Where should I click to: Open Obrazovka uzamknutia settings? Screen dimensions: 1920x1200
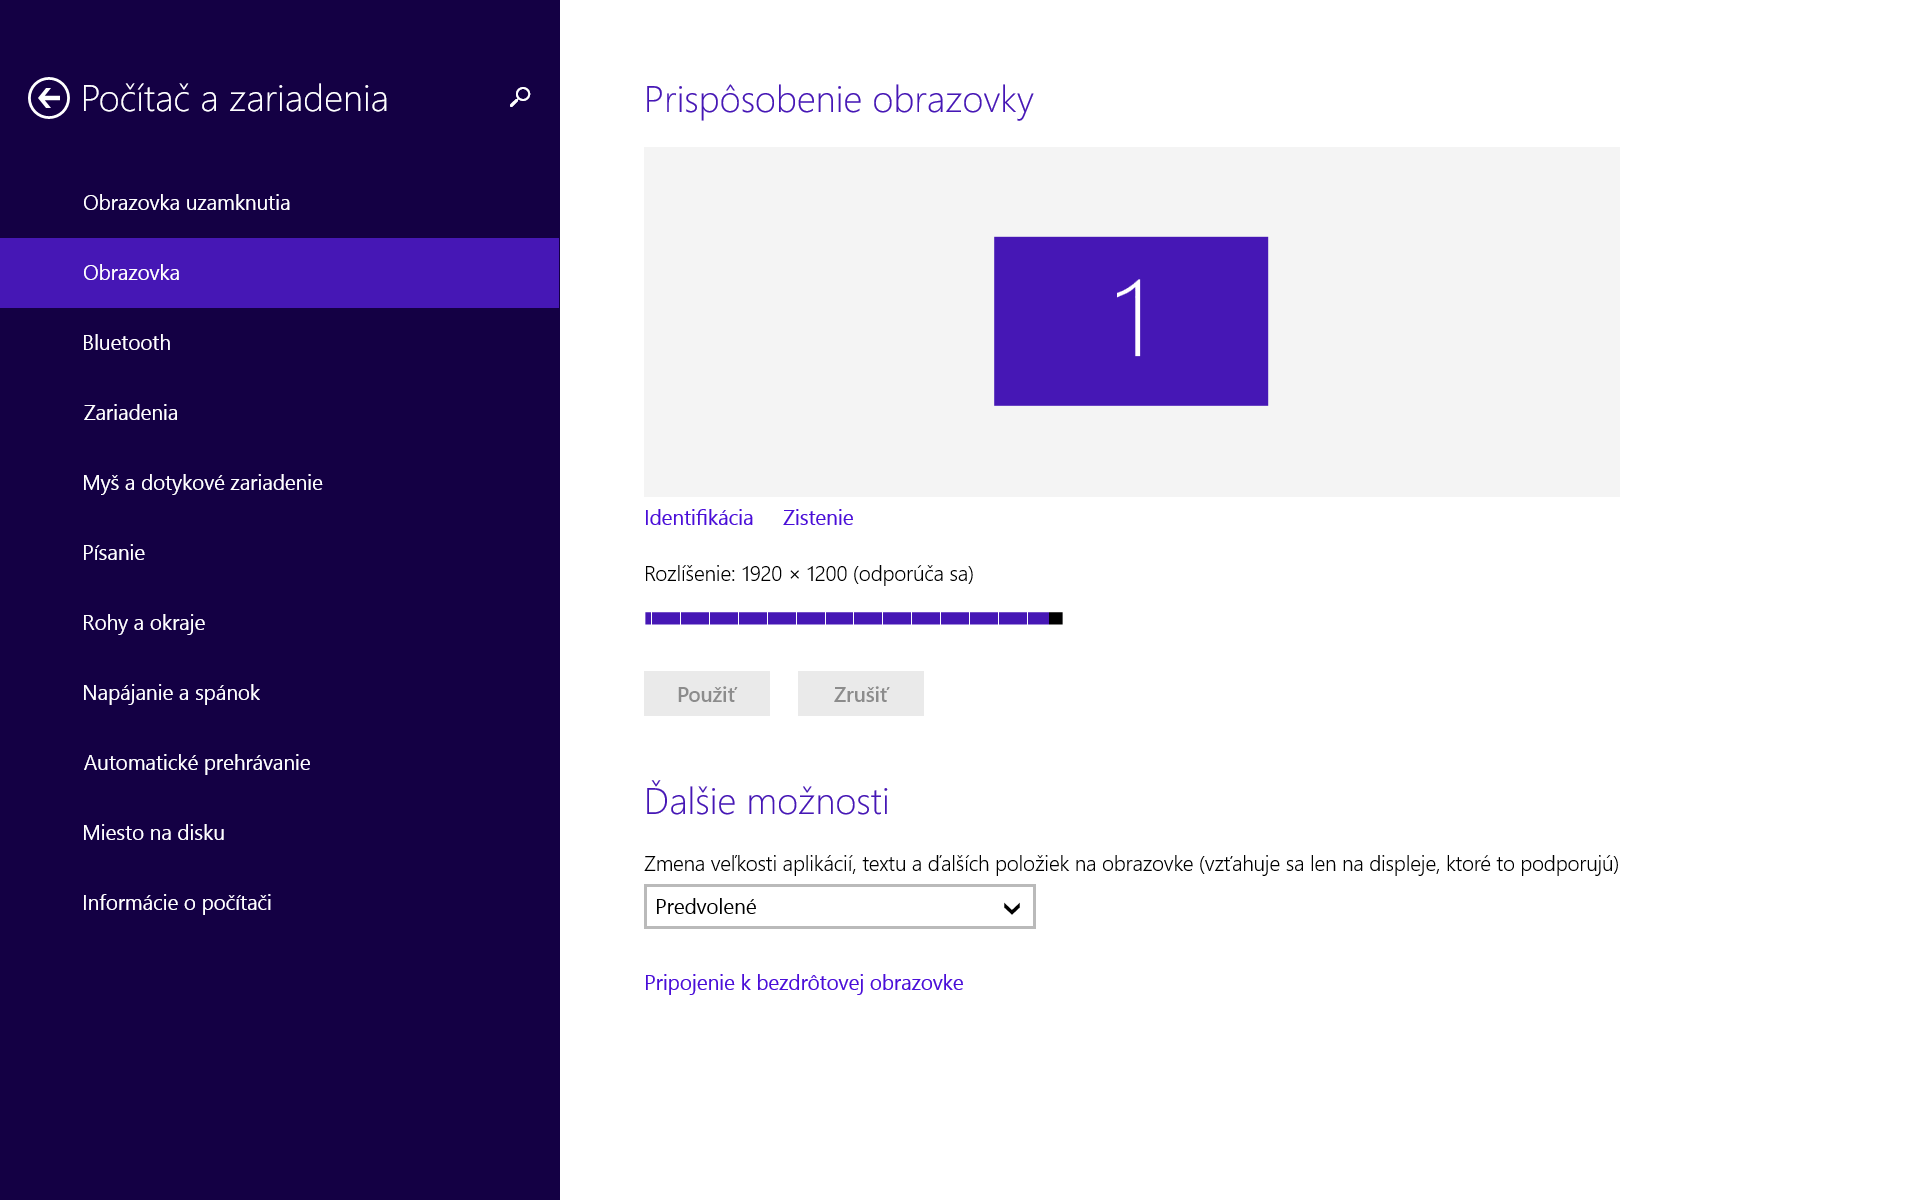[279, 203]
